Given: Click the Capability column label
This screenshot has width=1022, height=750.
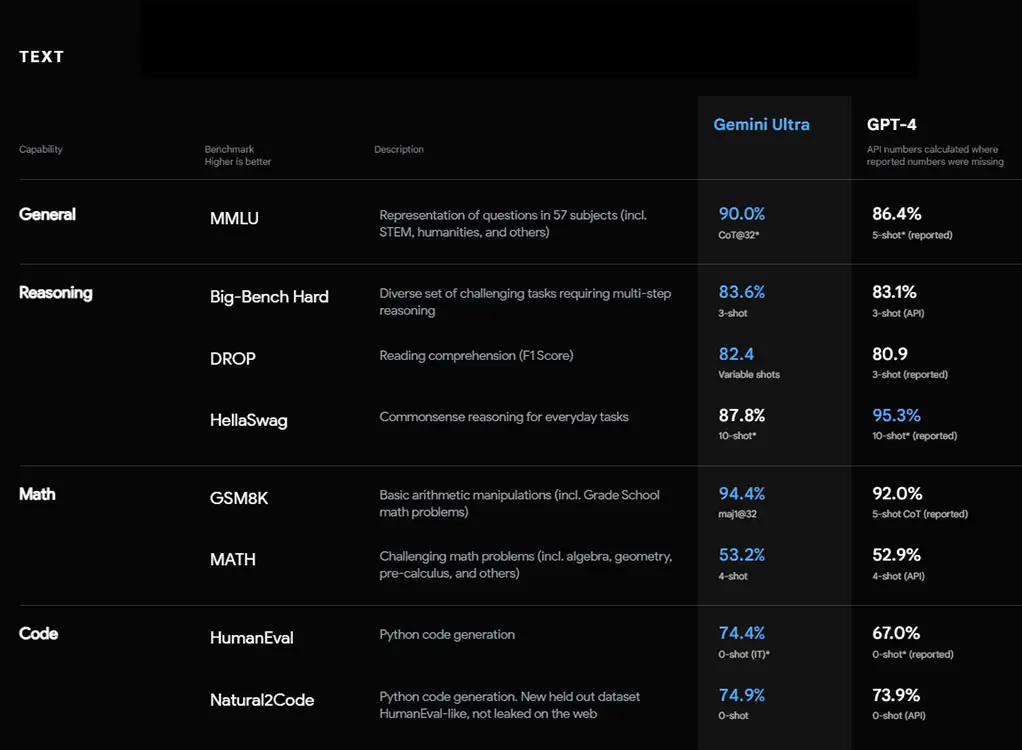Looking at the screenshot, I should tap(41, 149).
